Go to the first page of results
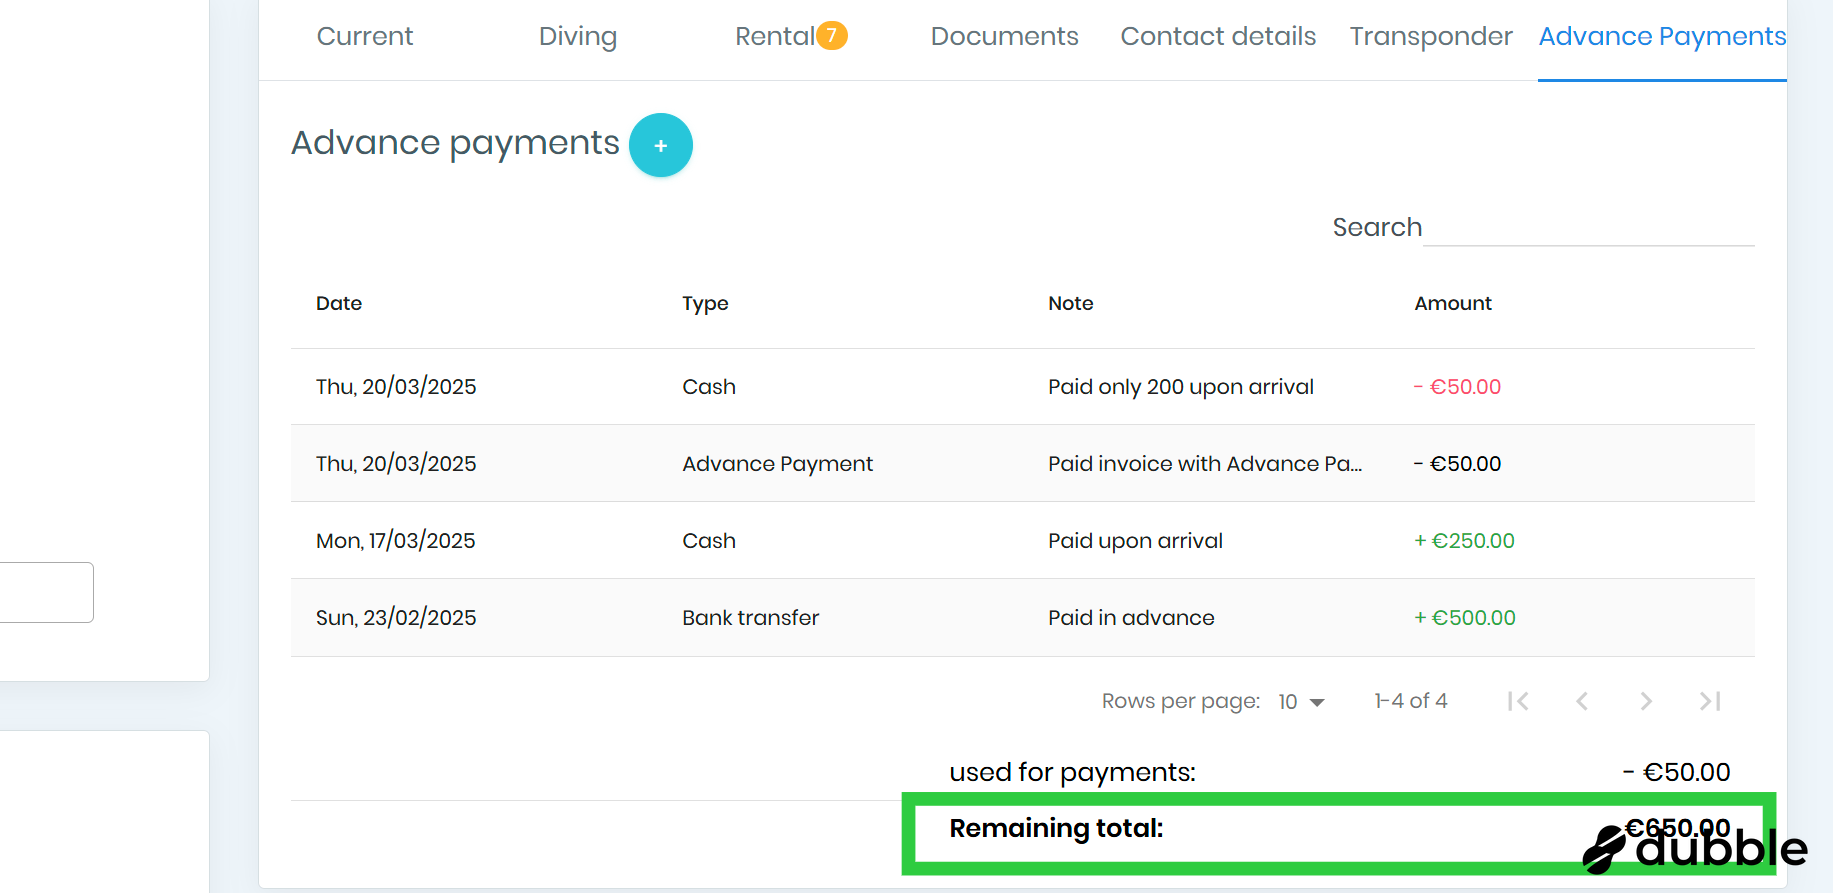1833x893 pixels. (x=1518, y=701)
